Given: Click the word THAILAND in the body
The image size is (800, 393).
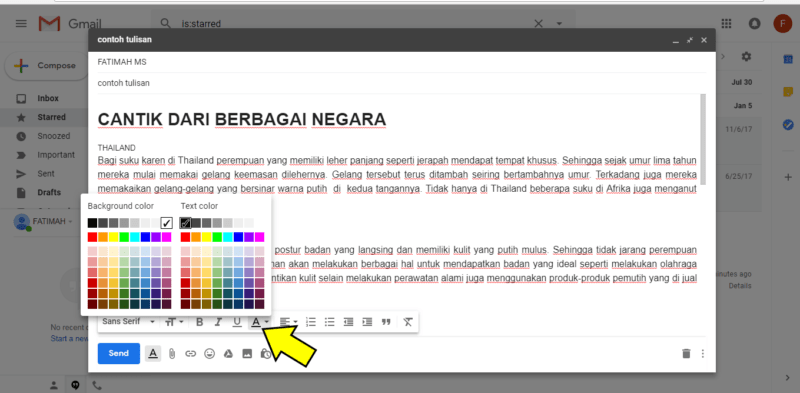Looking at the screenshot, I should (x=116, y=148).
